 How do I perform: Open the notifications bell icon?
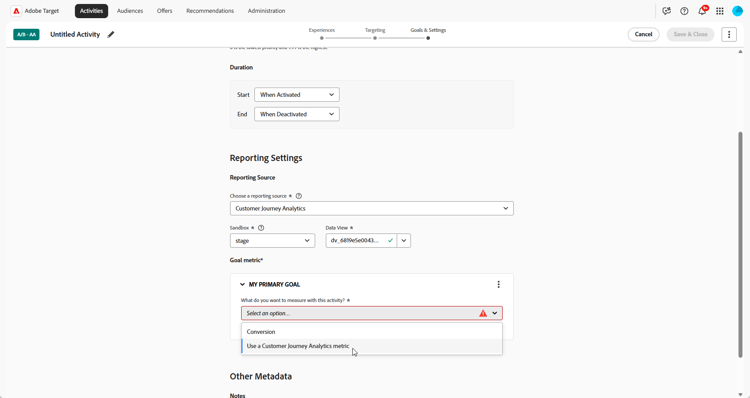[702, 11]
